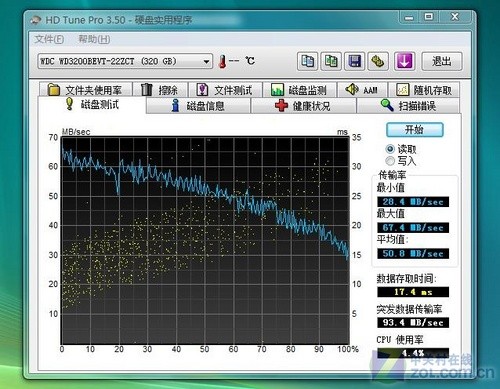Image resolution: width=500 pixels, height=389 pixels.
Task: Click the 开始 start button
Action: [x=415, y=130]
